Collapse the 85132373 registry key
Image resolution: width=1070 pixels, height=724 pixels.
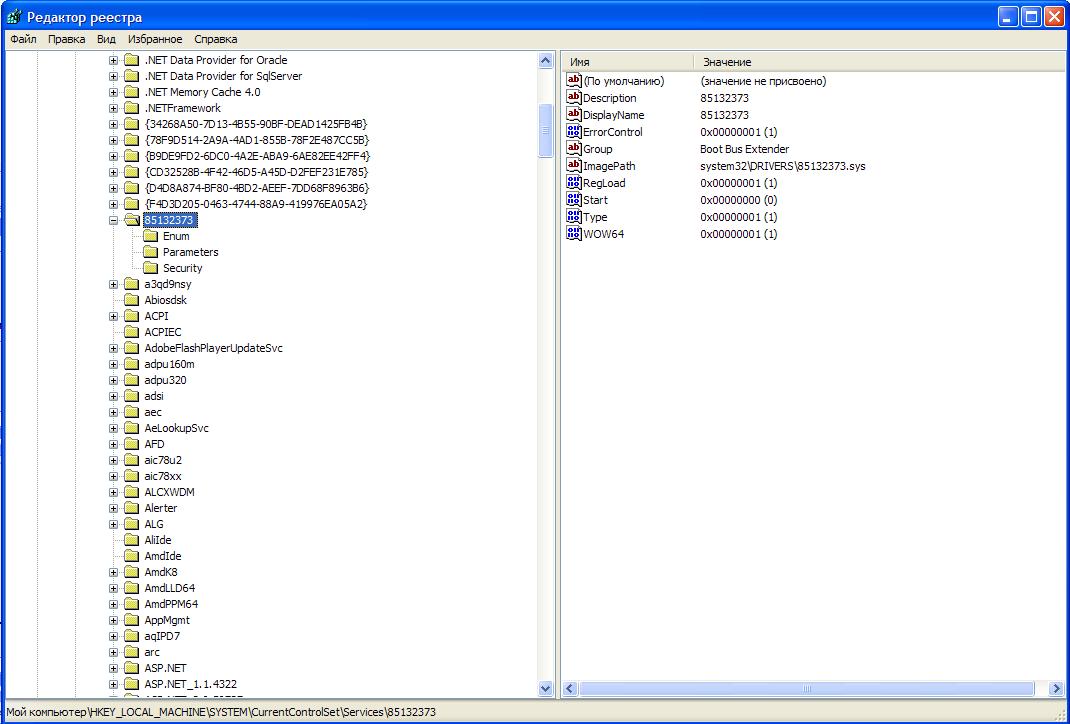[x=114, y=220]
